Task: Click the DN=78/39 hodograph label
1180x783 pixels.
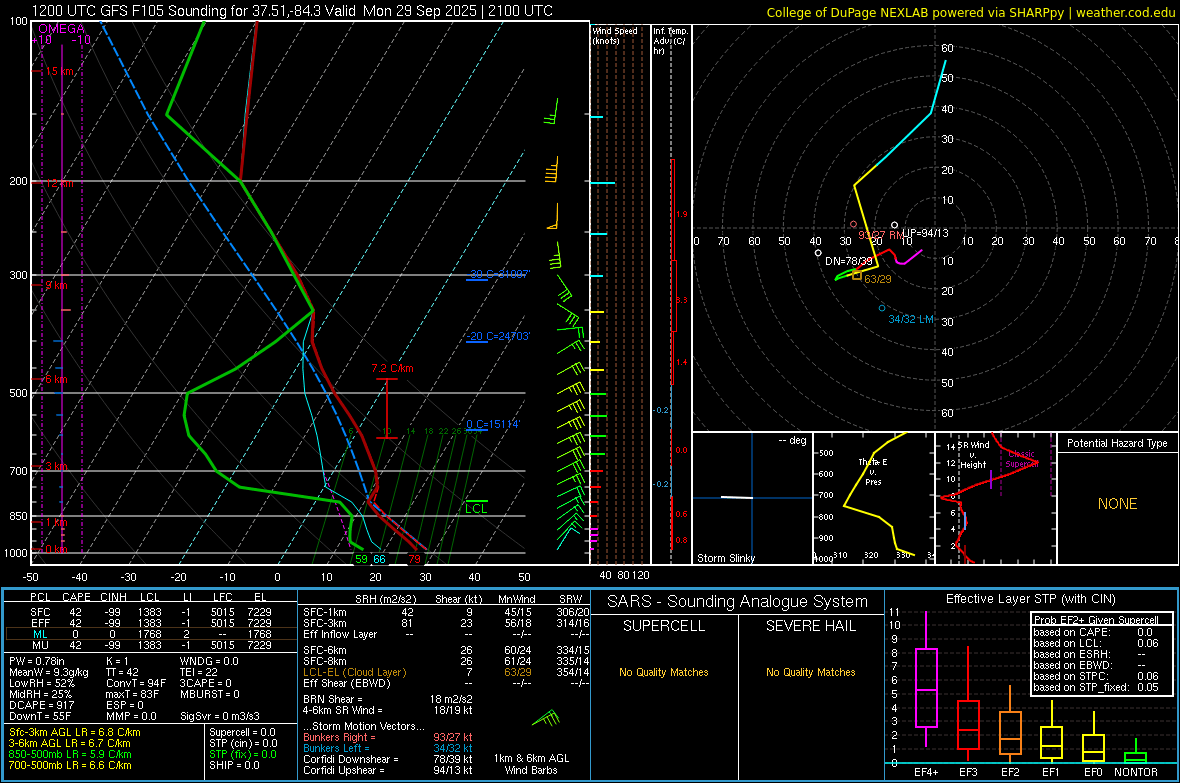Action: click(x=849, y=261)
